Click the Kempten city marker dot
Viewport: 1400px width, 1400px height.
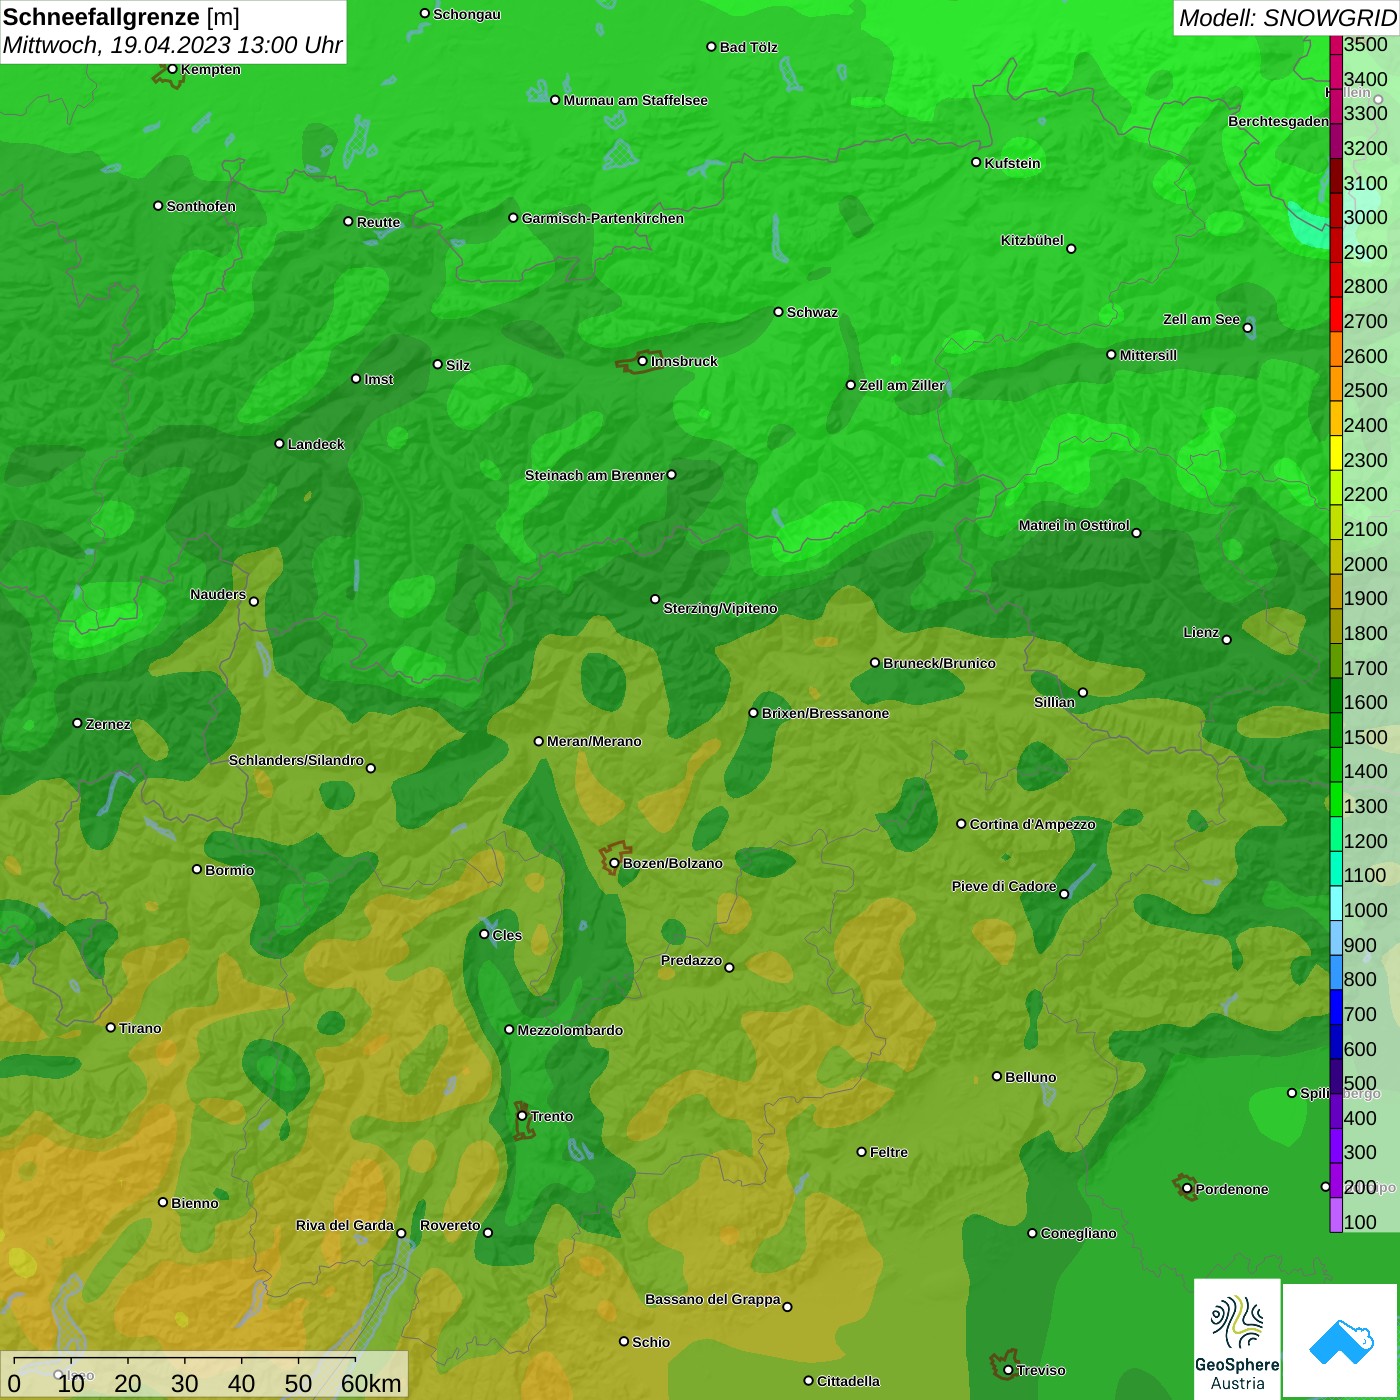point(172,69)
